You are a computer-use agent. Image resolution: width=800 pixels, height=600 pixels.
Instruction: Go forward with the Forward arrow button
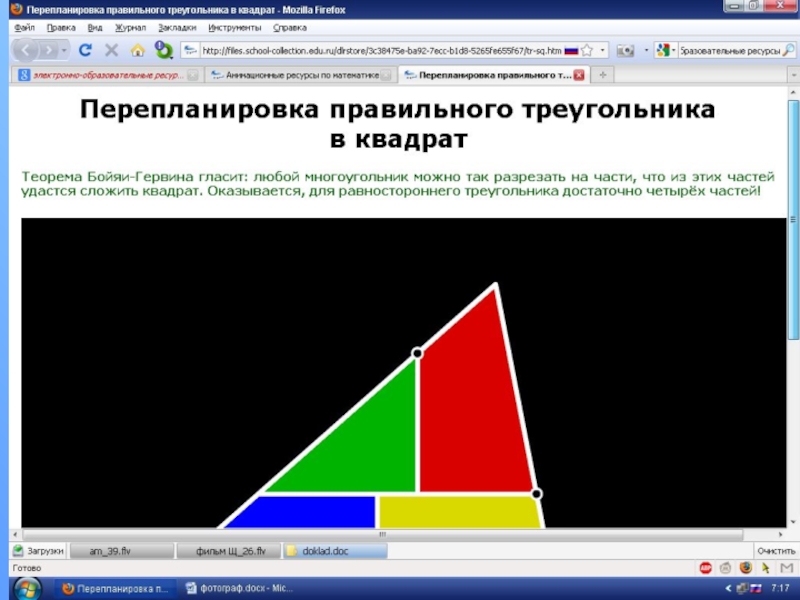(49, 51)
